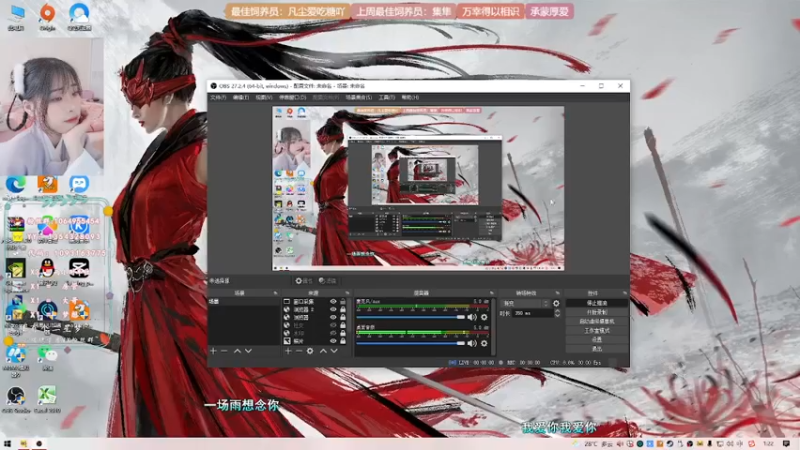The image size is (800, 450).
Task: Open gear settings for 麦克风/Aux mixer track
Action: click(484, 317)
